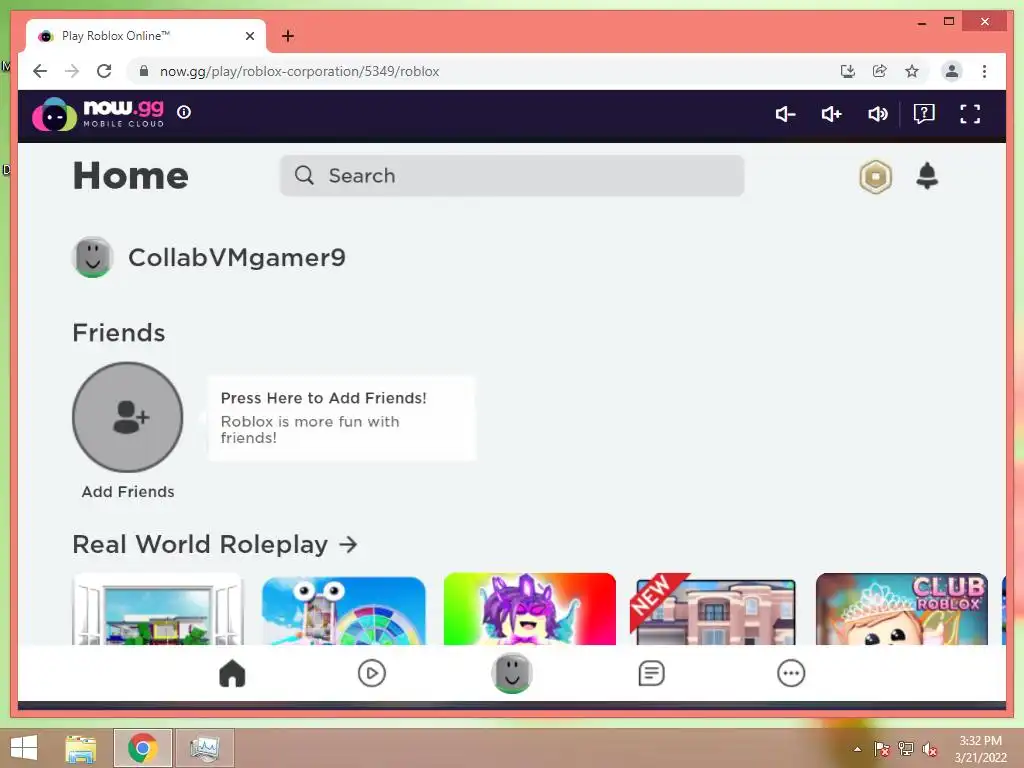
Task: Select the Play Roblox Online tab
Action: click(146, 36)
